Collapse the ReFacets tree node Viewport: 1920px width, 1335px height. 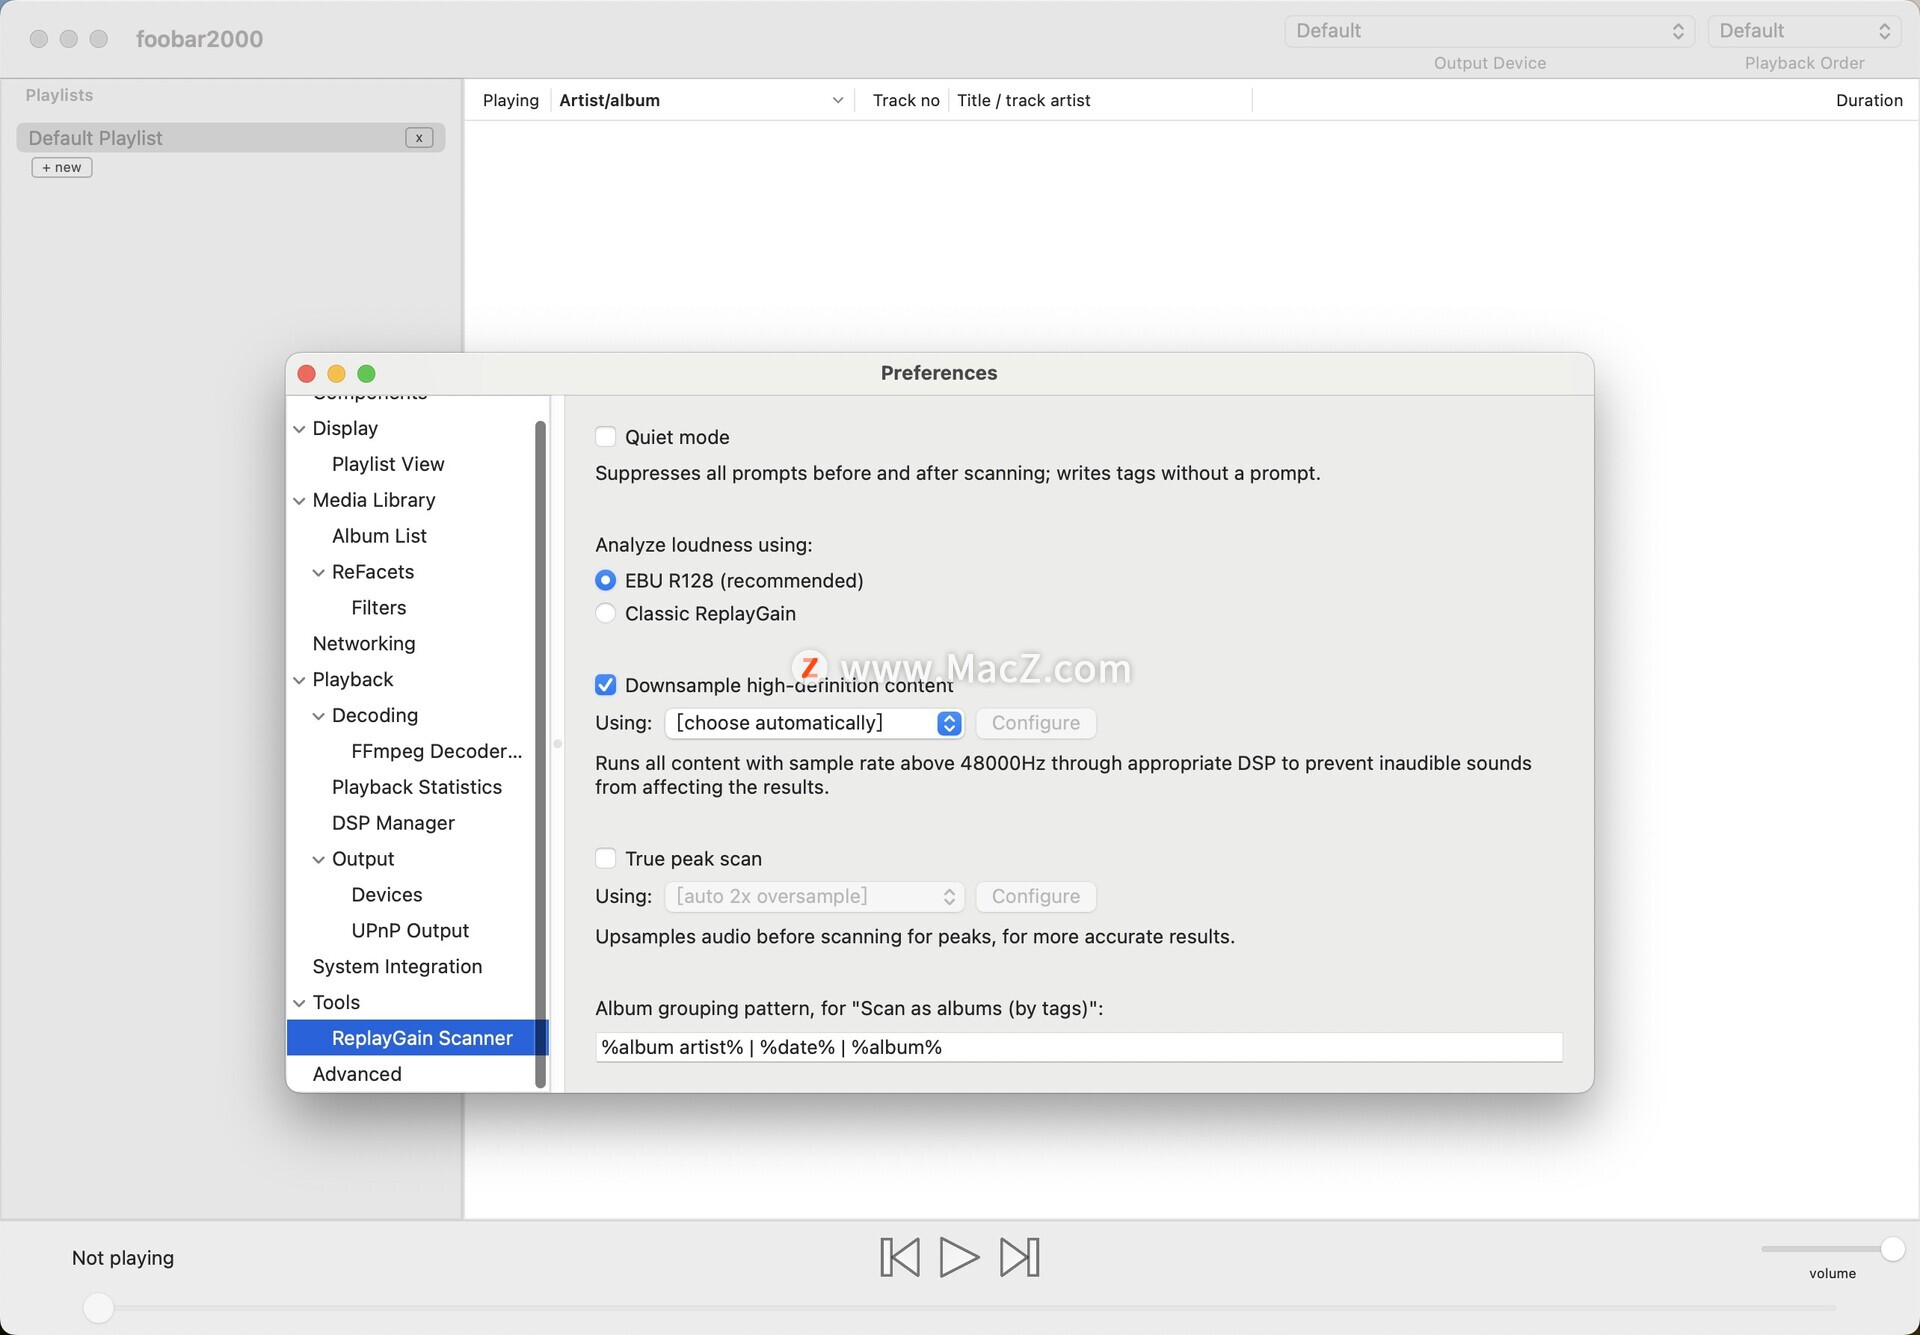coord(318,573)
